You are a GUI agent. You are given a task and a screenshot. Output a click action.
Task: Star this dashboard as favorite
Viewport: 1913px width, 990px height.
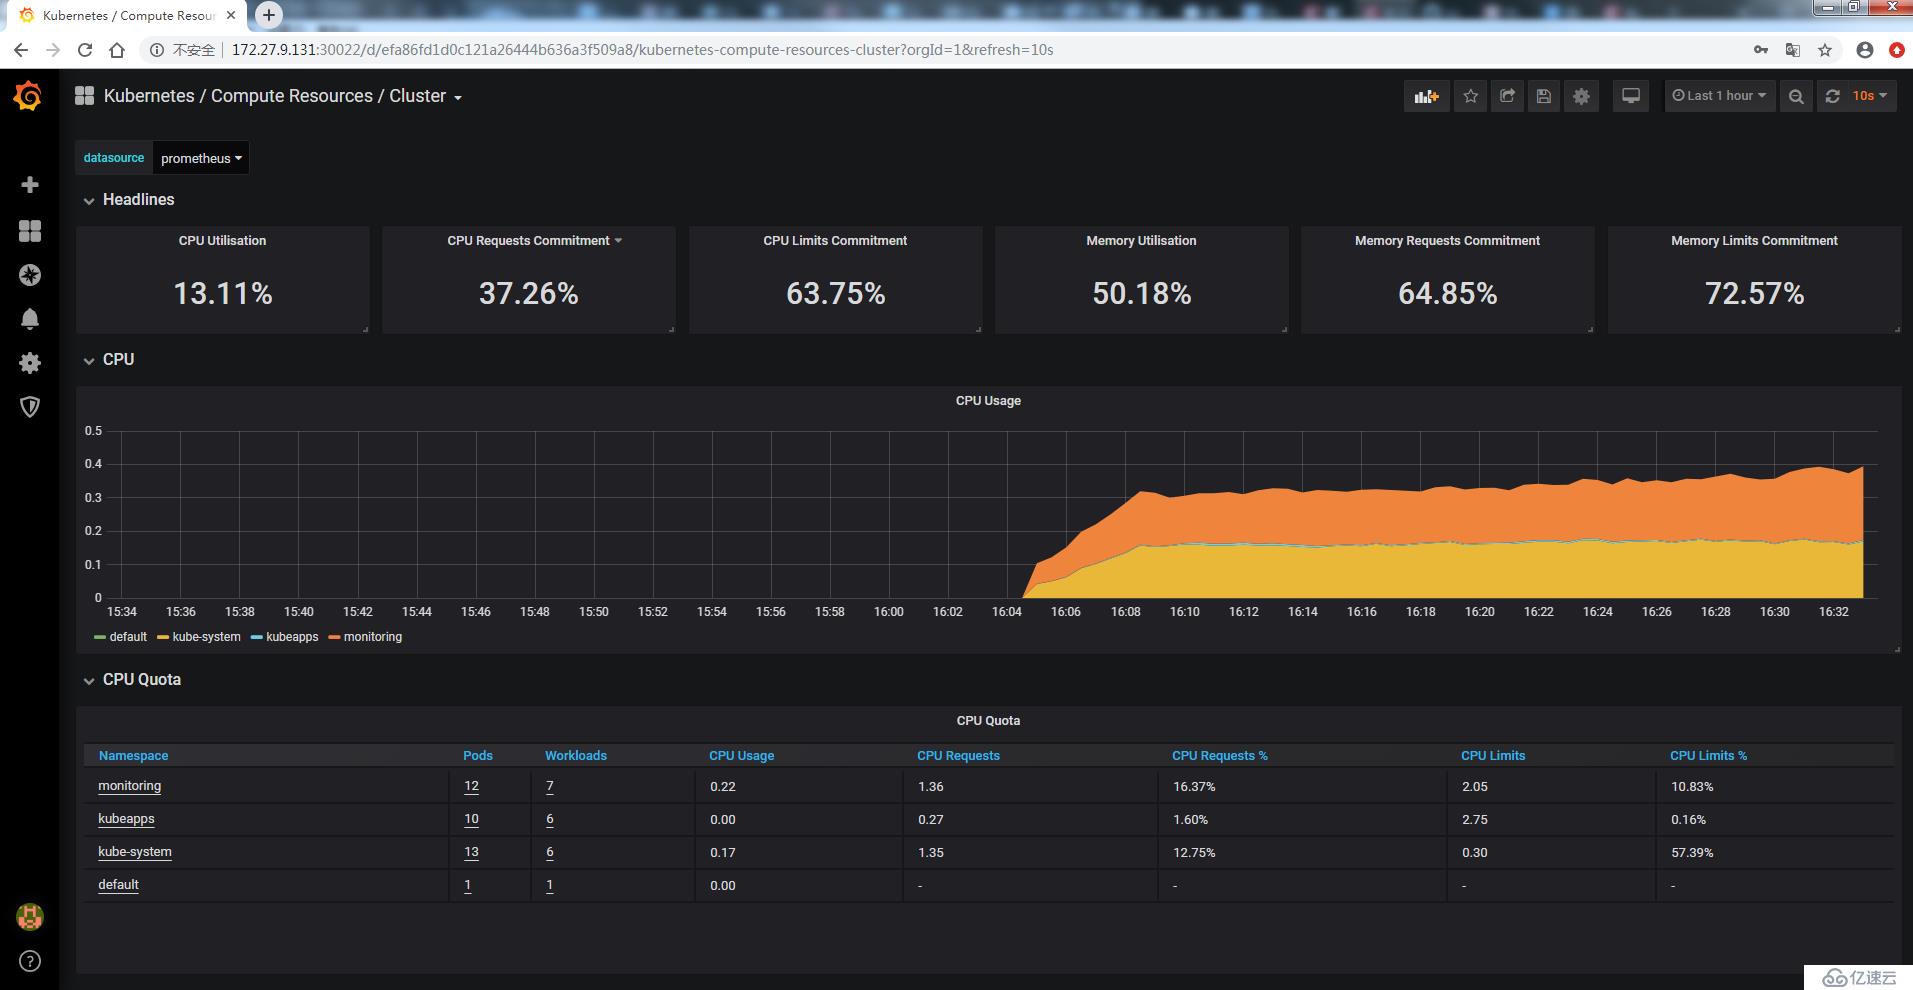click(x=1470, y=96)
